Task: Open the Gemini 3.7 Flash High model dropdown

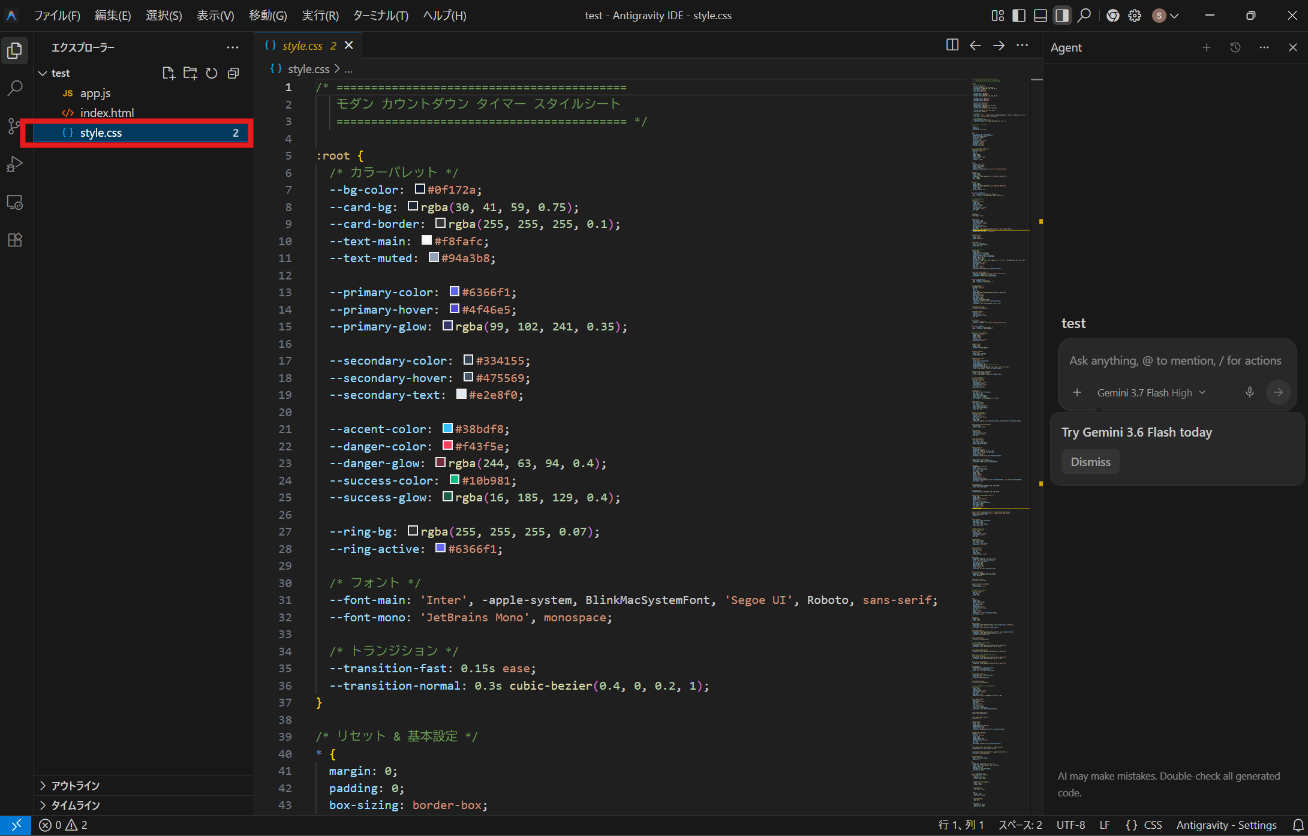Action: 1151,393
